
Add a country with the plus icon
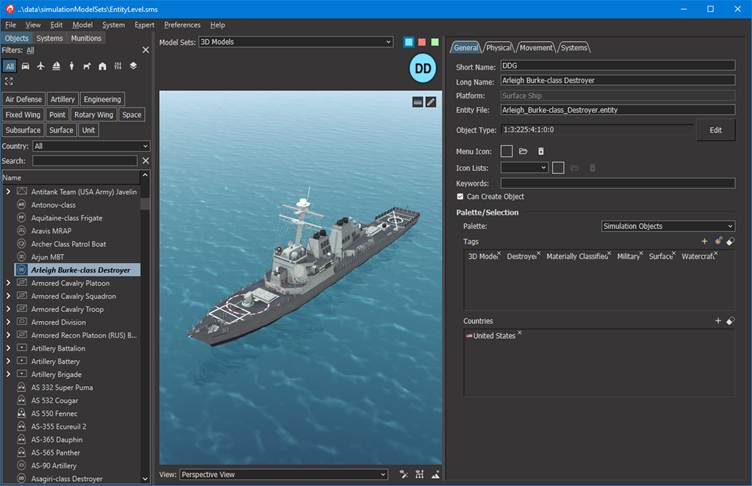click(717, 321)
